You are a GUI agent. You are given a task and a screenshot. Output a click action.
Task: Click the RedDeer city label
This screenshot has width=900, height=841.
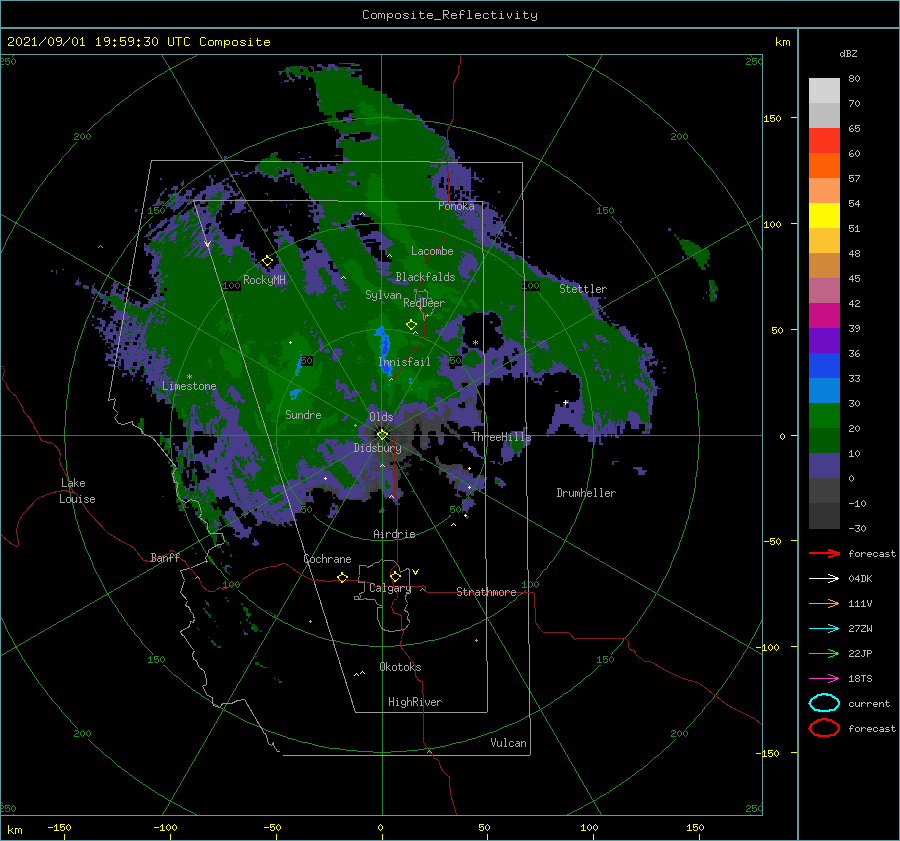[424, 303]
